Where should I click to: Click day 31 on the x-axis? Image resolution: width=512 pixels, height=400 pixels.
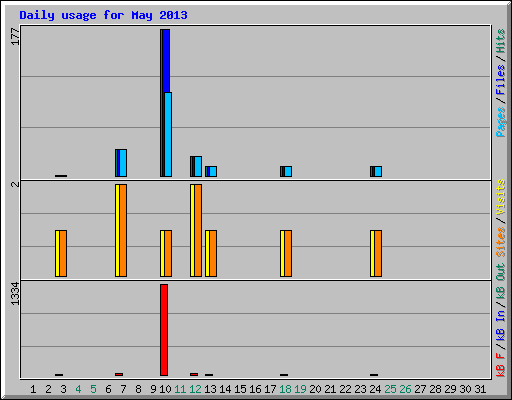[x=480, y=389]
